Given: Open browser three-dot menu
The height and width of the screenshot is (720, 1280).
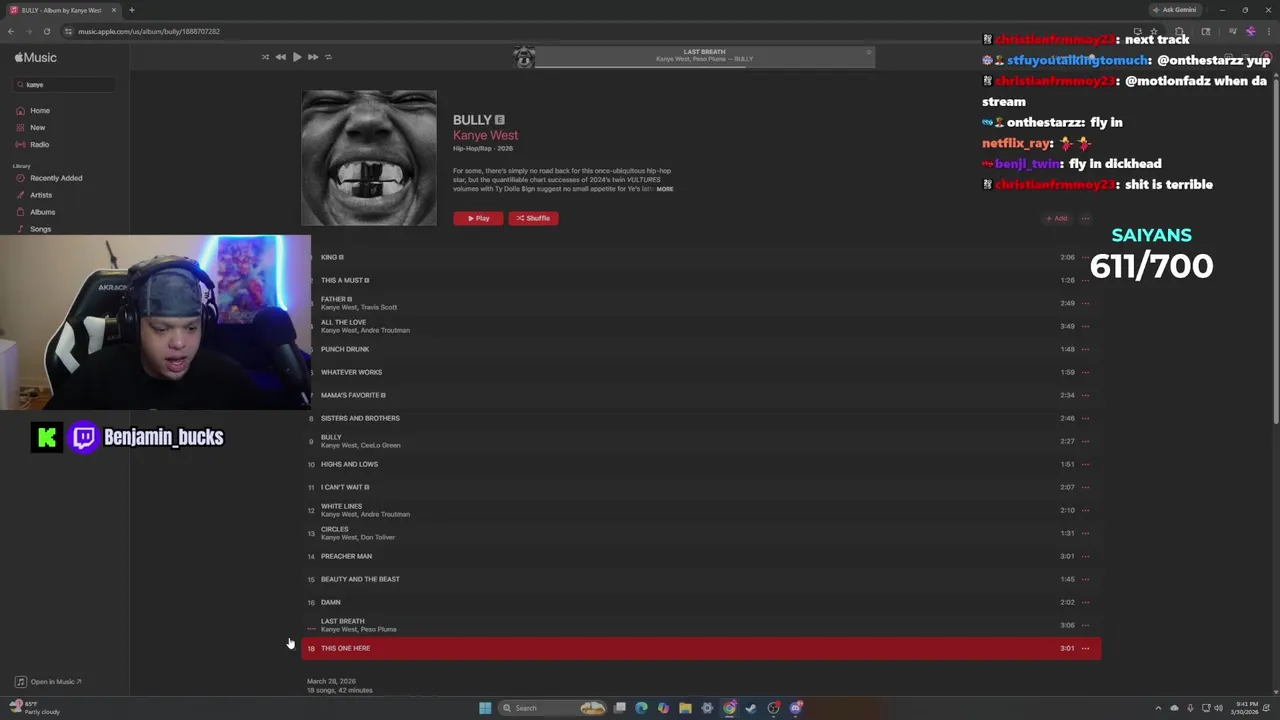Looking at the screenshot, I should [x=1270, y=31].
